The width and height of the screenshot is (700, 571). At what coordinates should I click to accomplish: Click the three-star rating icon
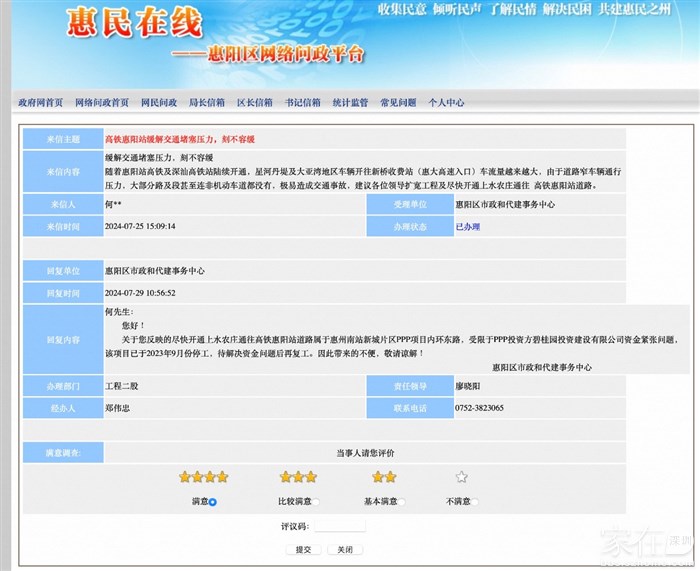[x=298, y=477]
